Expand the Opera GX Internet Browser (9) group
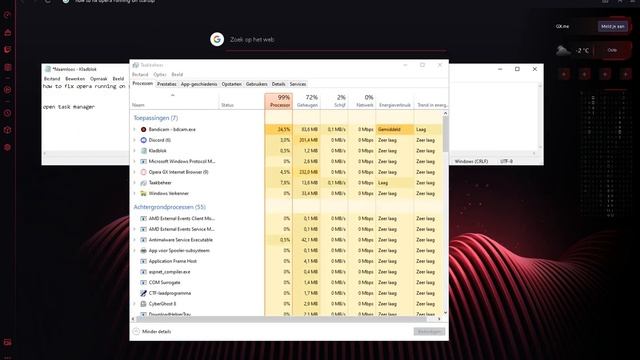 [x=134, y=172]
